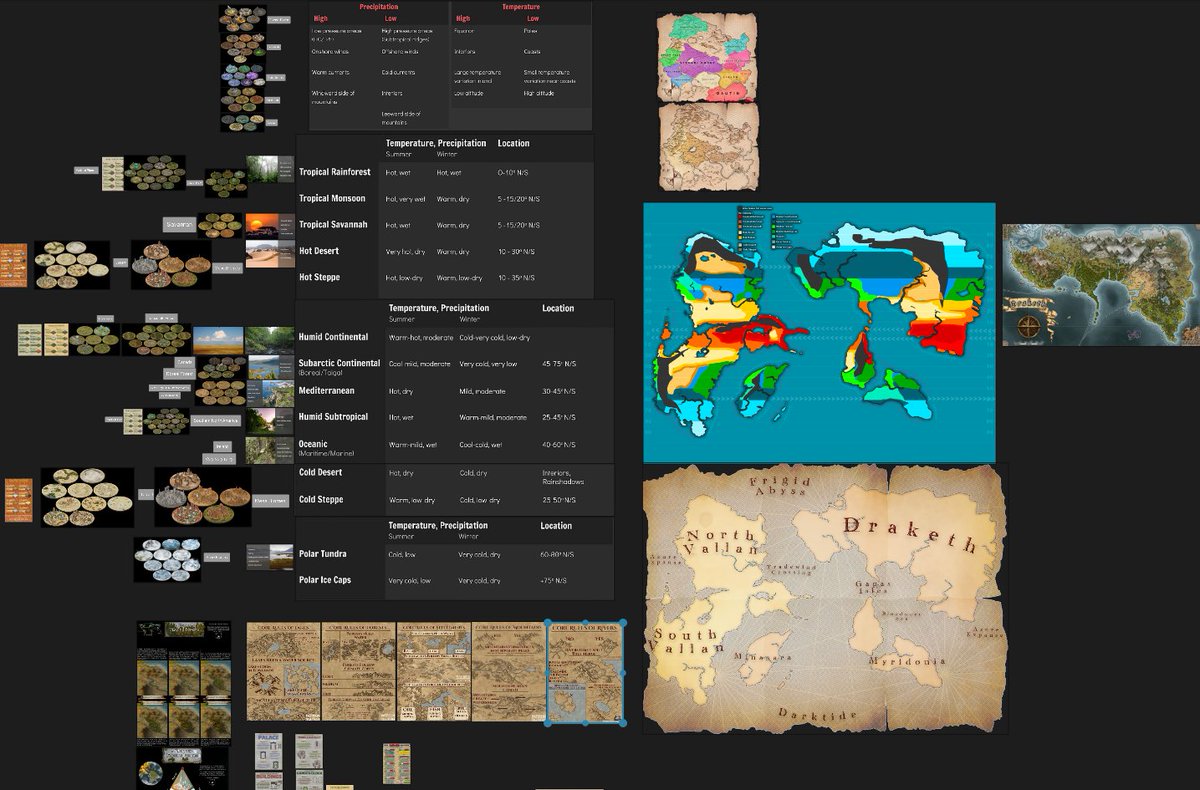
Task: Click the Cold Desert row label
Action: pos(320,472)
